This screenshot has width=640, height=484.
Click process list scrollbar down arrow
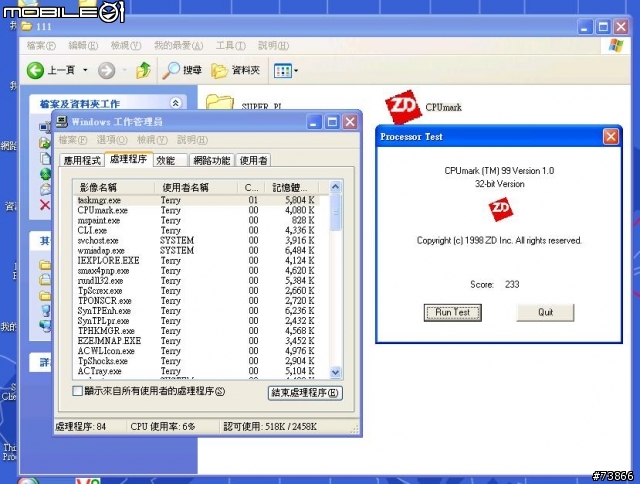click(x=336, y=372)
